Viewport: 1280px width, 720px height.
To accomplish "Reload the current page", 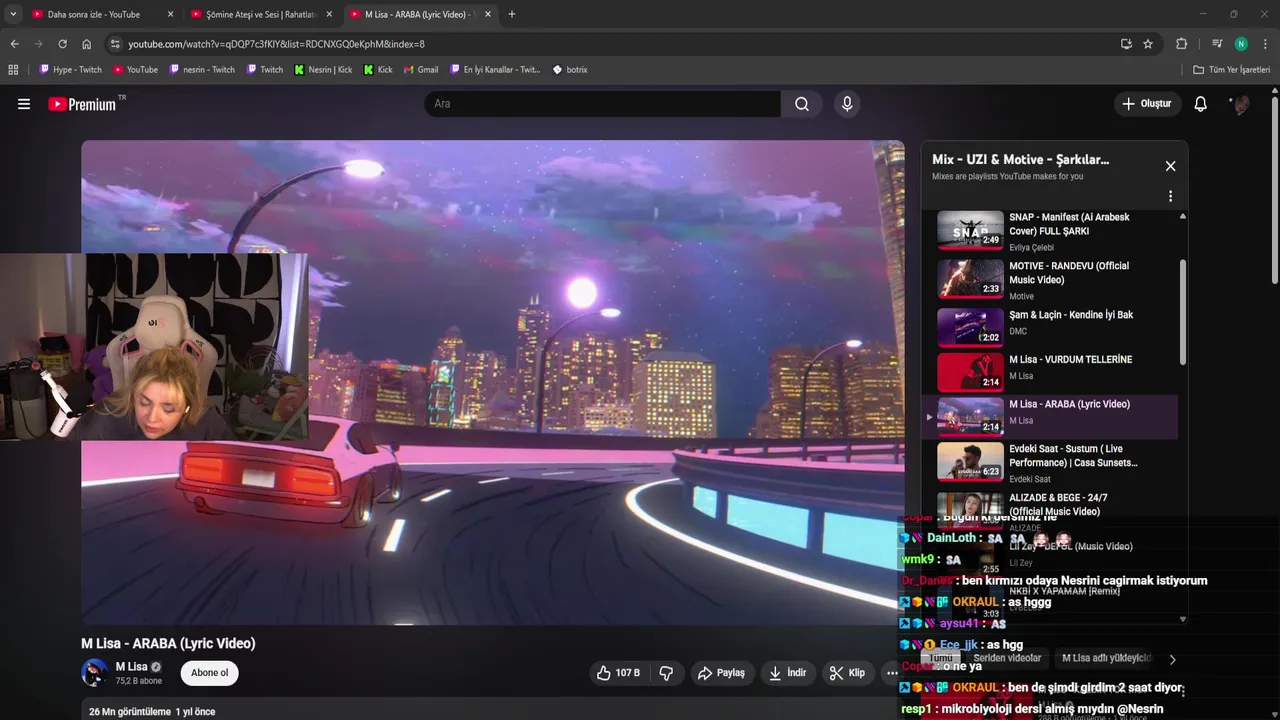I will point(62,44).
